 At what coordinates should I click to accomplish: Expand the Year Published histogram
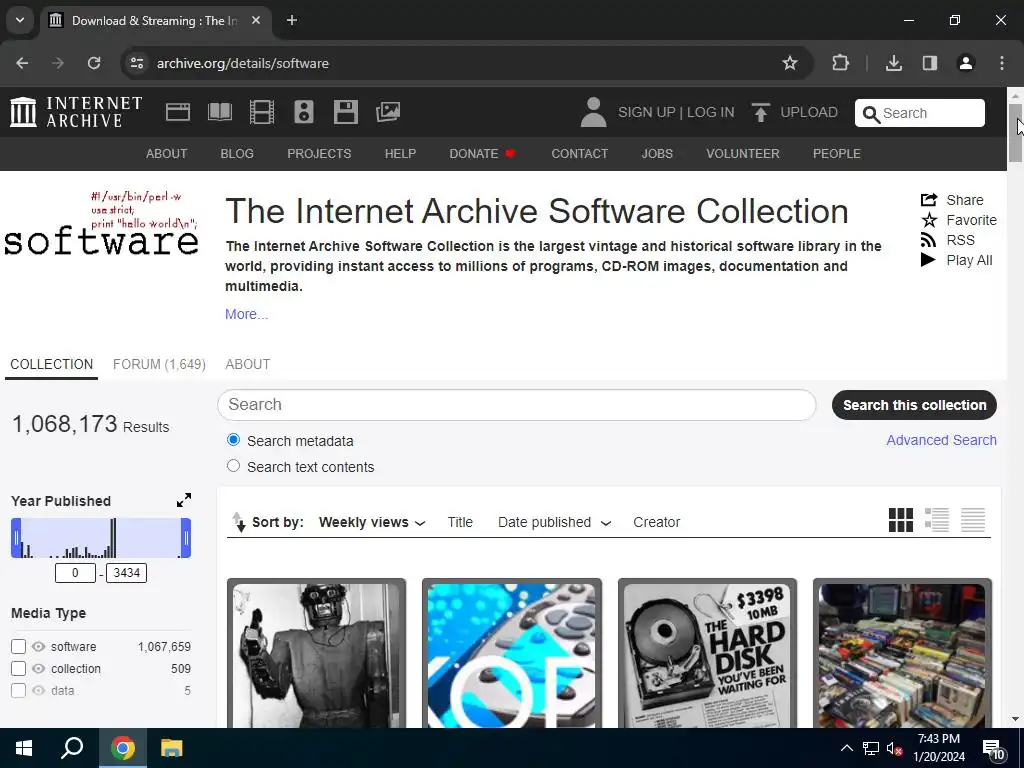pos(184,500)
